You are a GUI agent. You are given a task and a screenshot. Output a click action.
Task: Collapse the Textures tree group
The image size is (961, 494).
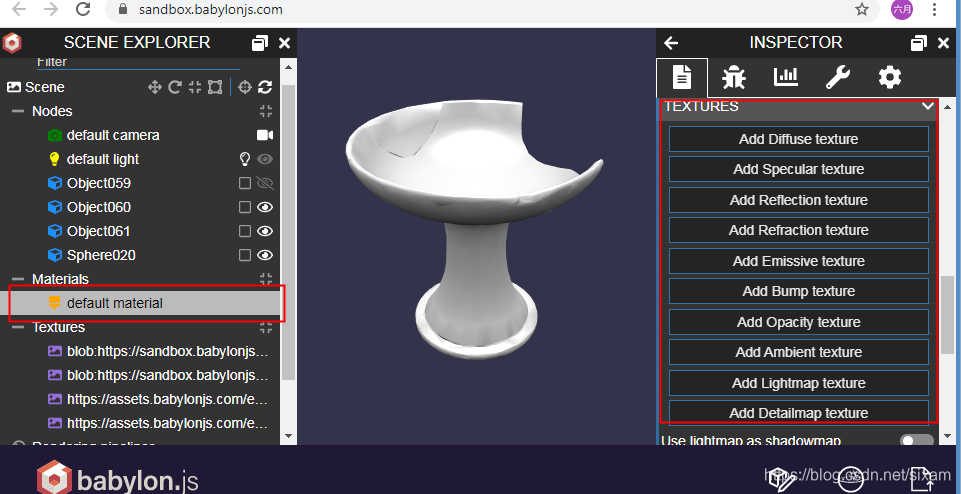(x=19, y=327)
